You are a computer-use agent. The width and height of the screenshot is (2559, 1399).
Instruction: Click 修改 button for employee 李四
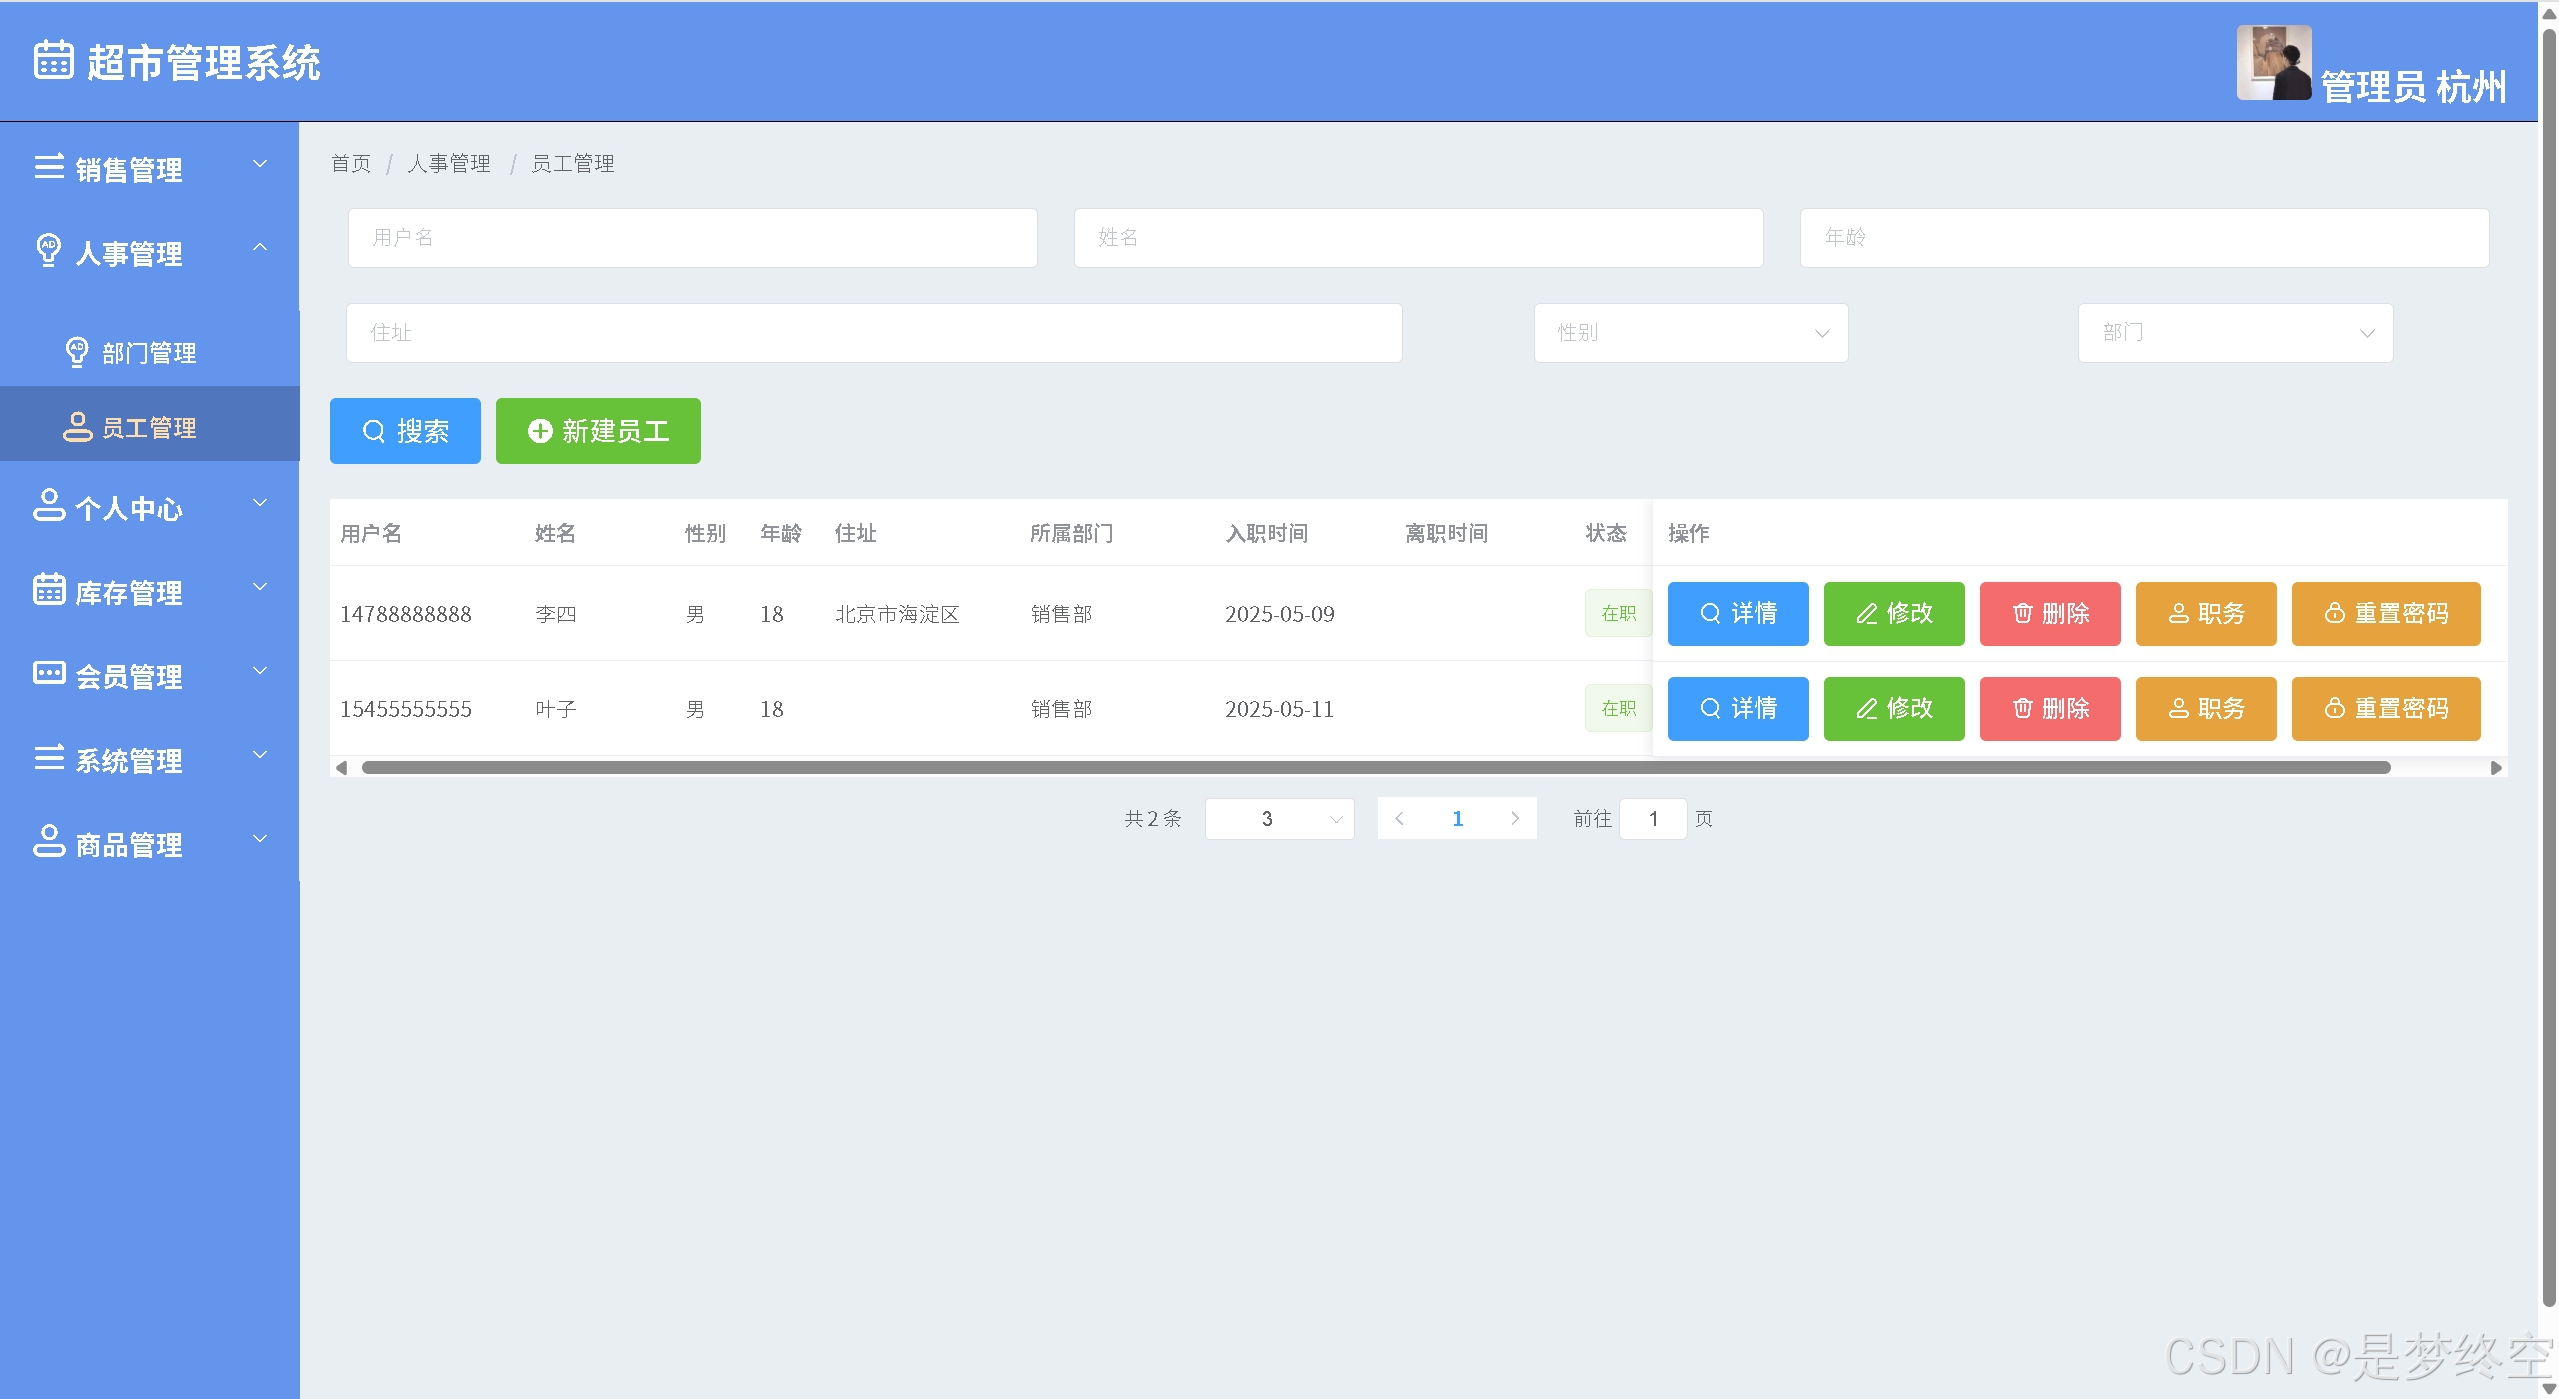(1893, 613)
